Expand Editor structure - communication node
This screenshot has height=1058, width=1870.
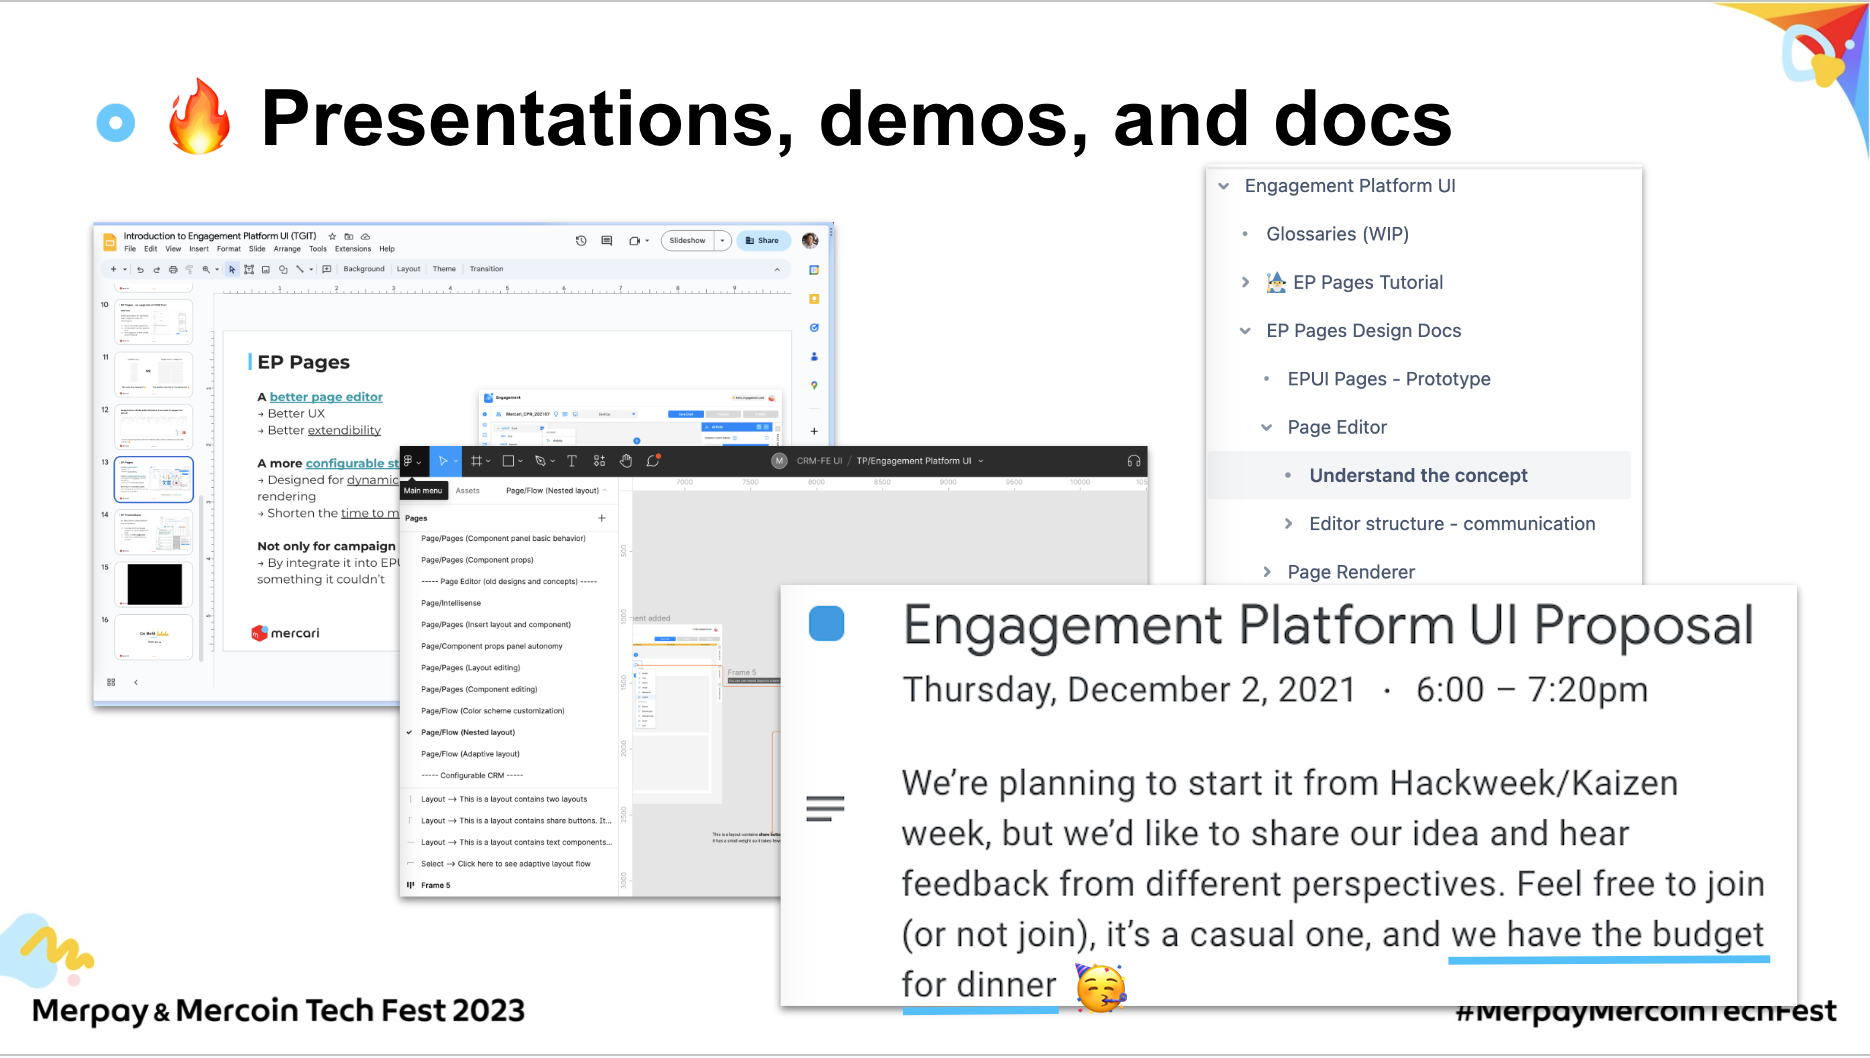1288,524
